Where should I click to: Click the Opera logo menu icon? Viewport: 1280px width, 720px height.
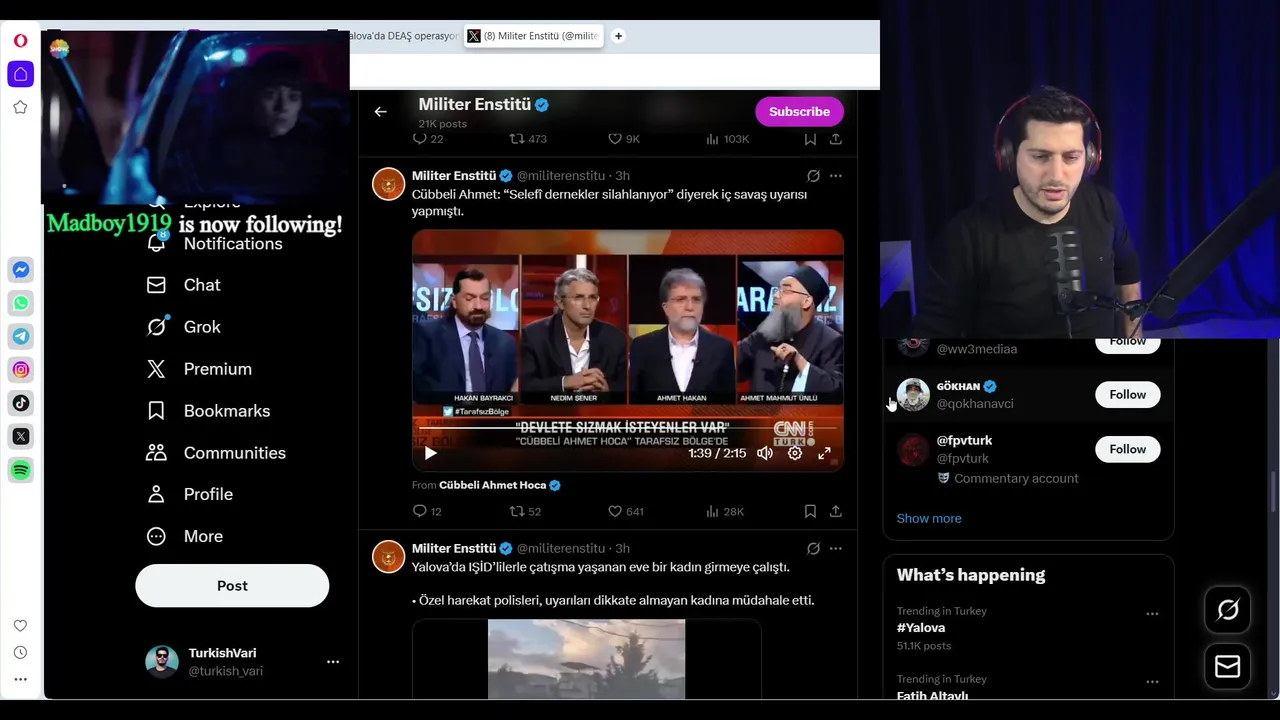coord(20,41)
